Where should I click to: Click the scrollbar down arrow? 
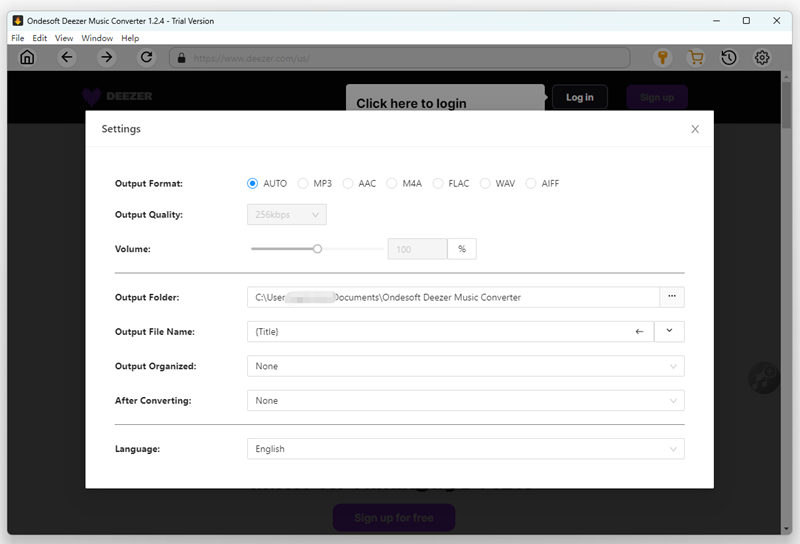point(786,529)
